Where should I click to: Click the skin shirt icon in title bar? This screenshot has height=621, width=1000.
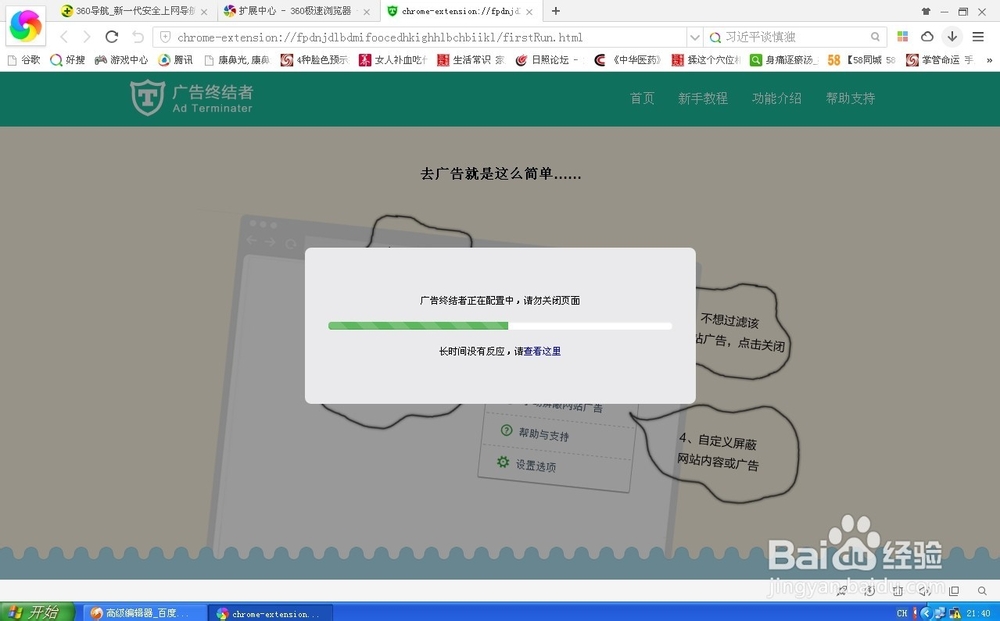pyautogui.click(x=926, y=11)
